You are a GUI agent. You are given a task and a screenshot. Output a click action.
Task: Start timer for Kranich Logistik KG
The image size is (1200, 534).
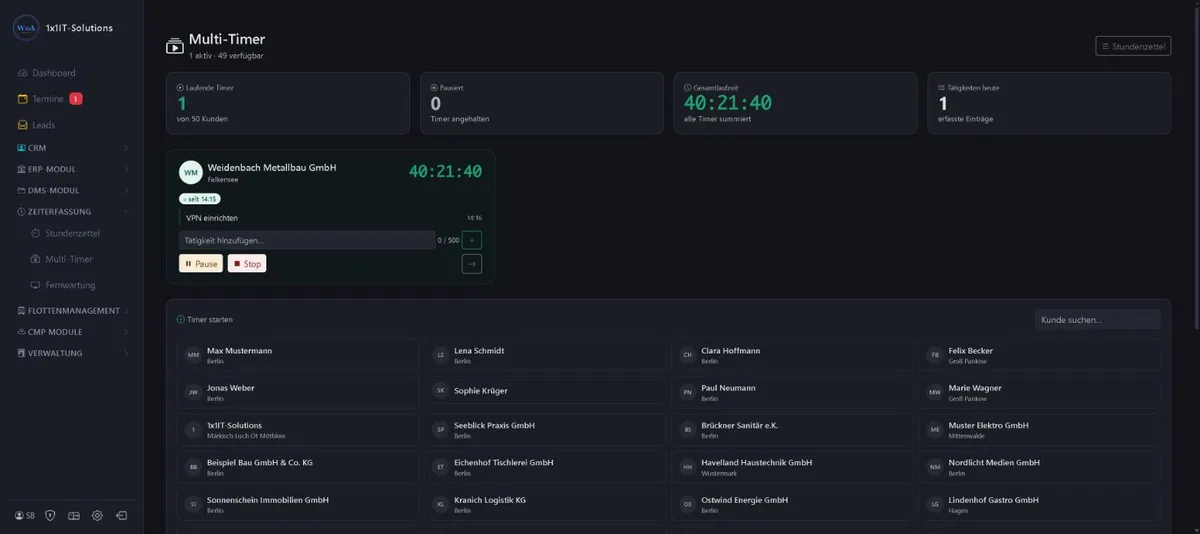(545, 504)
